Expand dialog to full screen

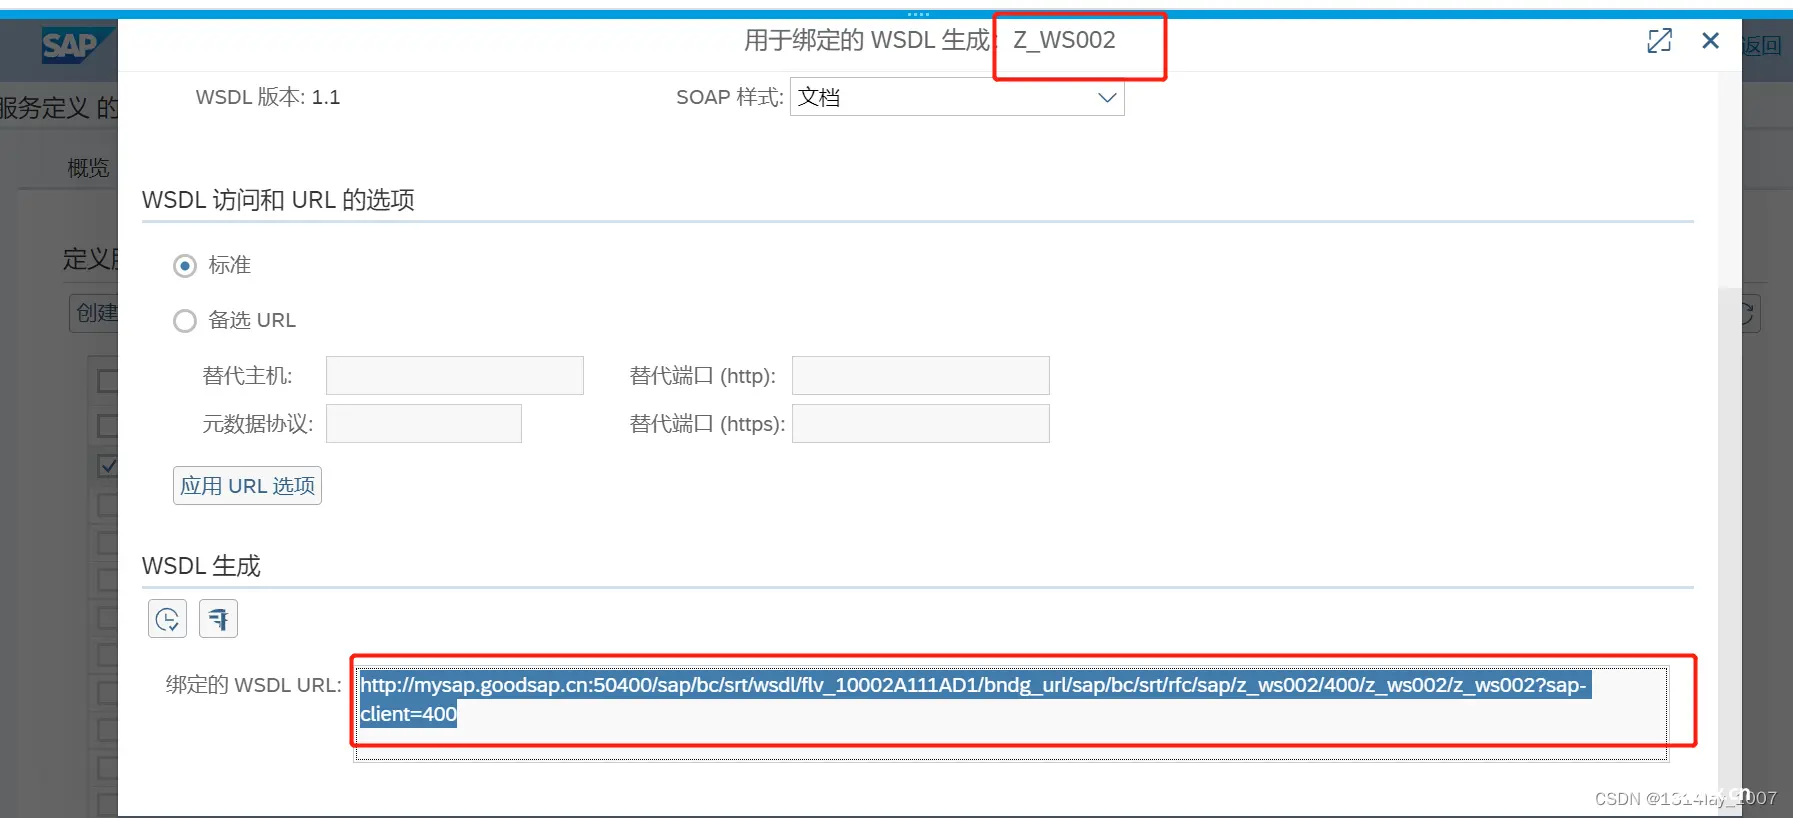(x=1659, y=41)
